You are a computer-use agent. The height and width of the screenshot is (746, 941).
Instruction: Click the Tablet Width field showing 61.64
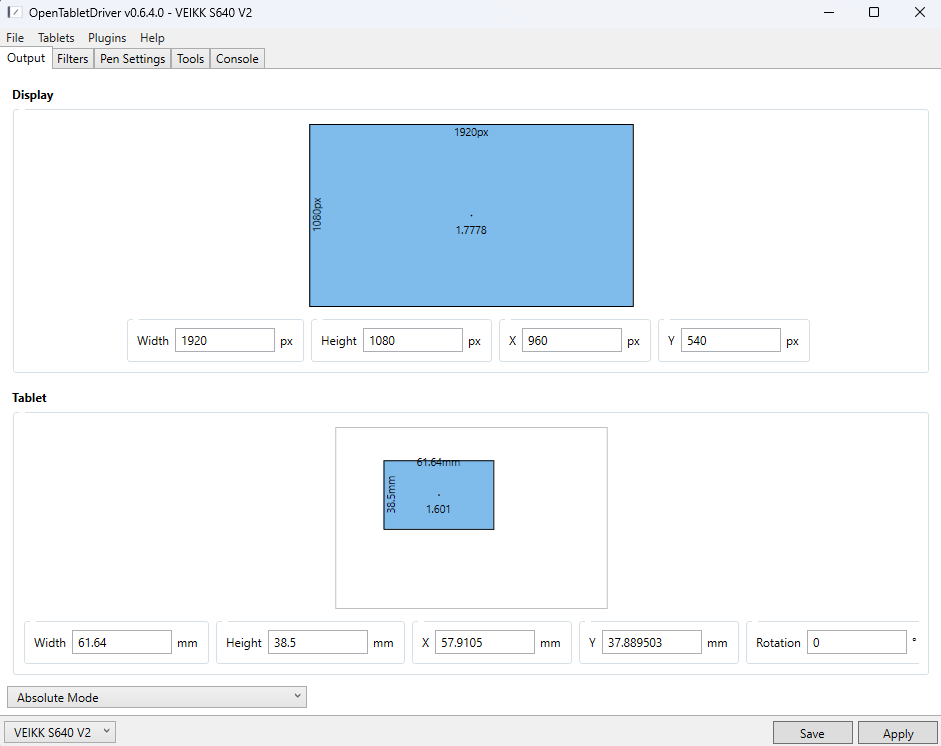point(122,642)
